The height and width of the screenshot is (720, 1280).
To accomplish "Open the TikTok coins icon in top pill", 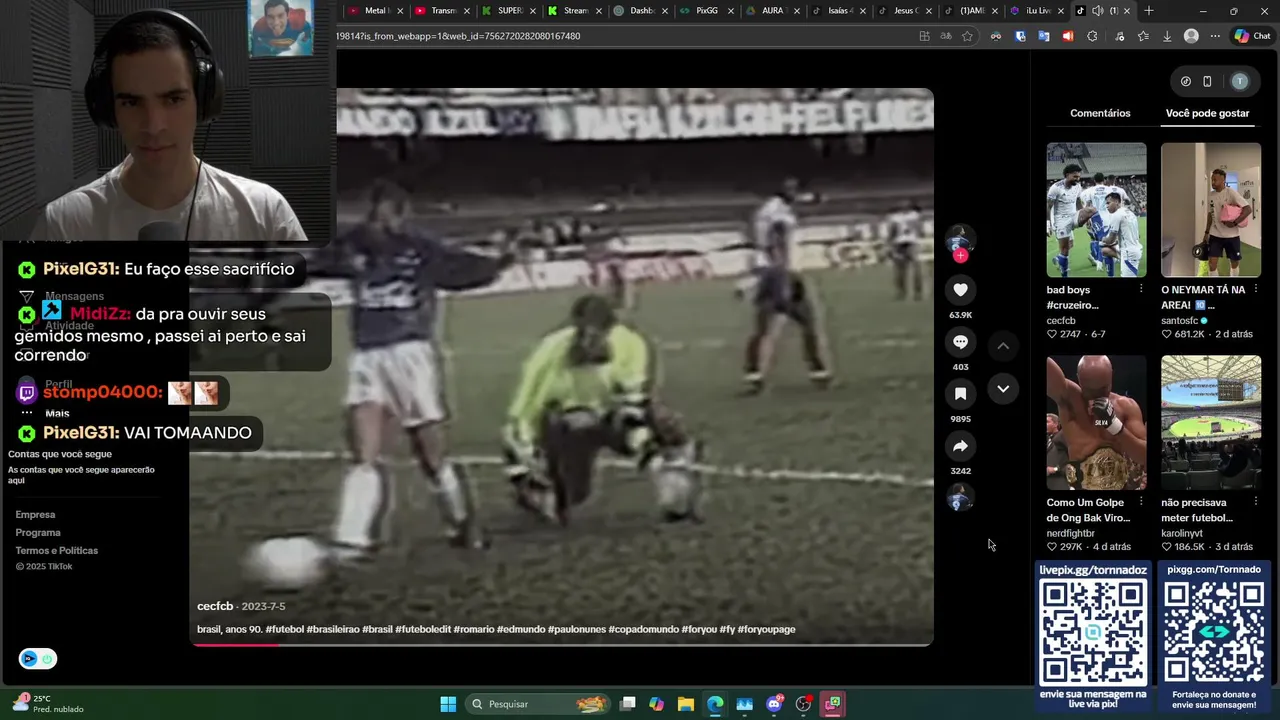I will click(x=1186, y=81).
